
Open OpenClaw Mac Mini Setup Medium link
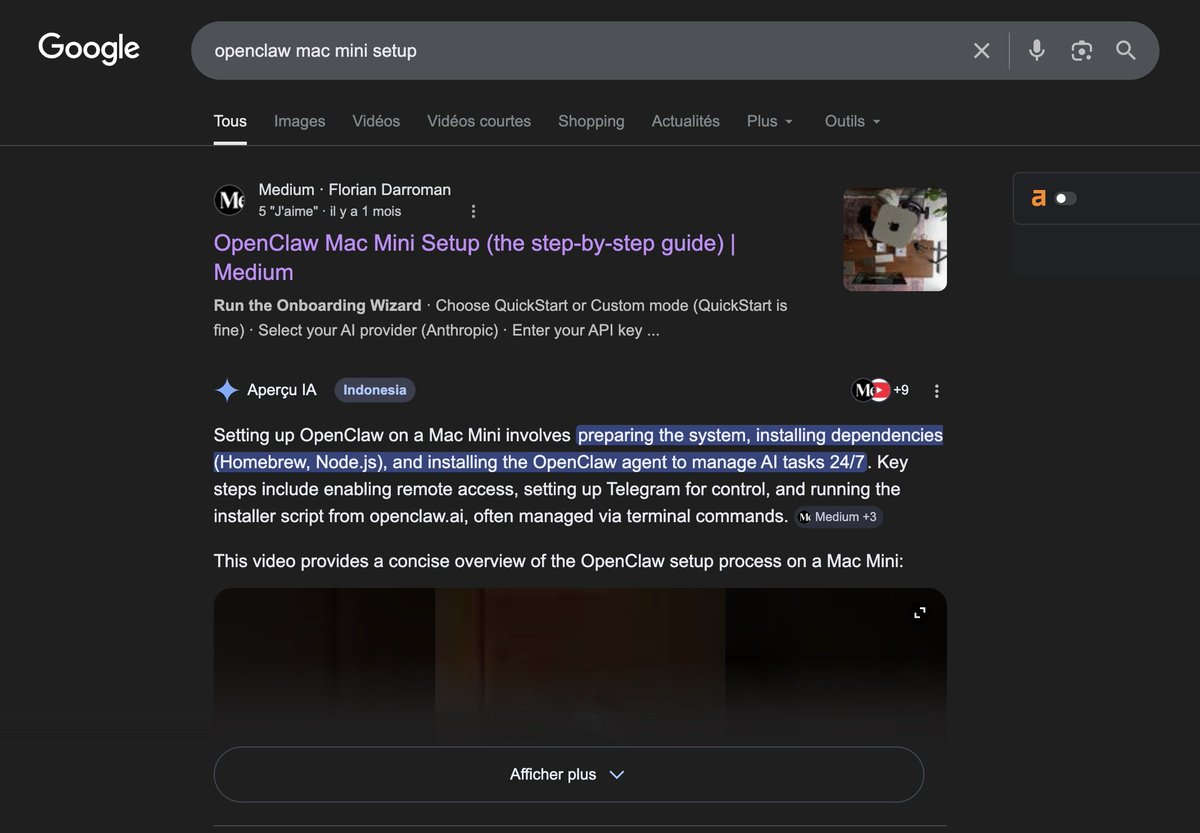tap(475, 258)
